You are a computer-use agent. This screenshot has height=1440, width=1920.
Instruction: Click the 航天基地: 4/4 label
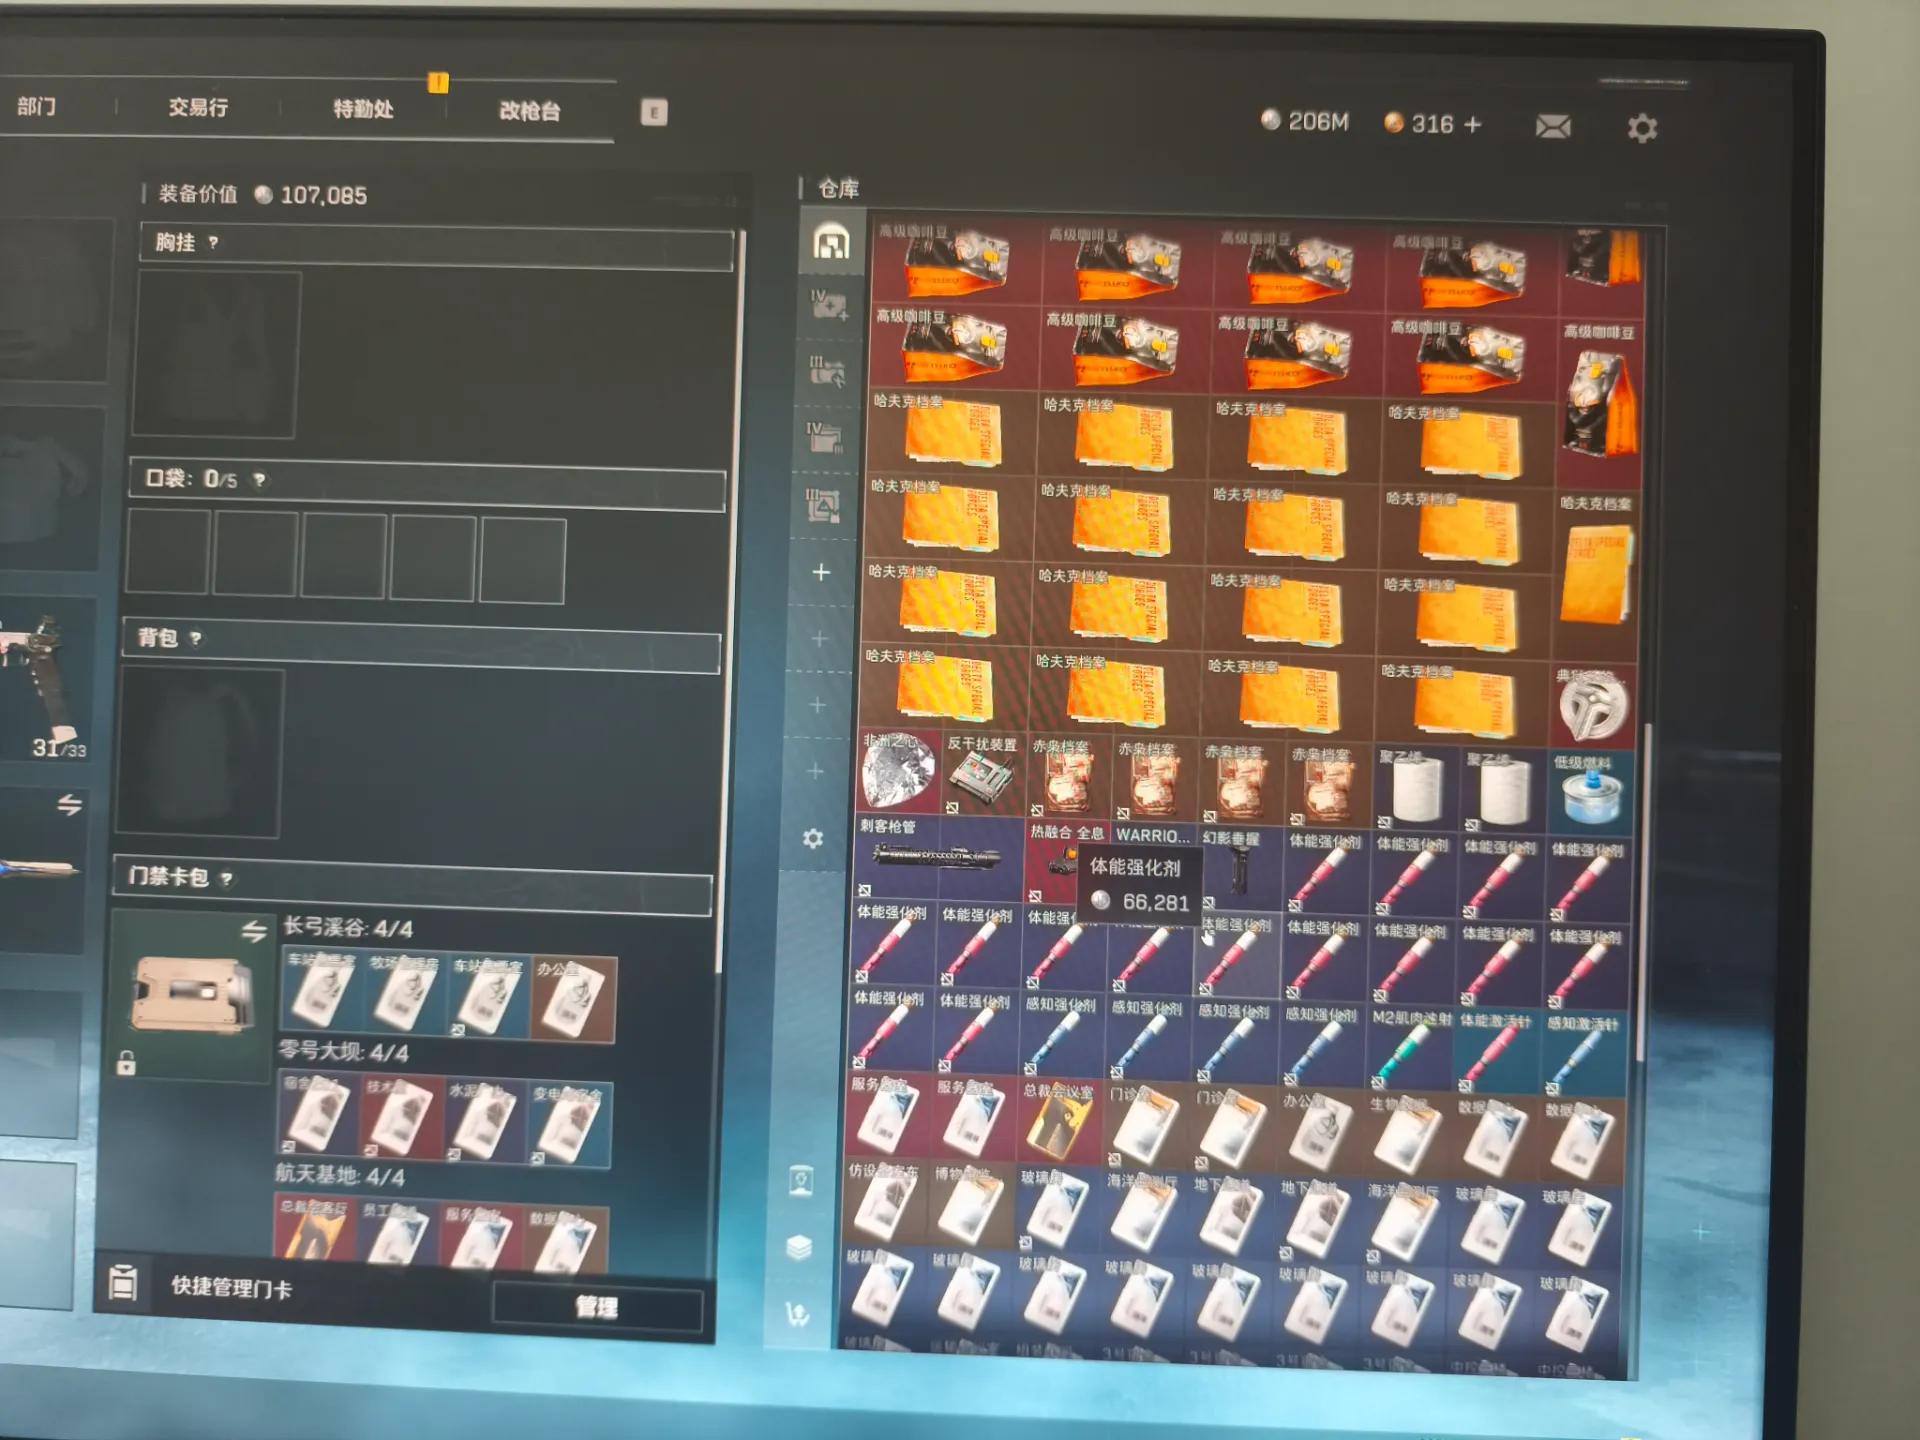point(340,1176)
